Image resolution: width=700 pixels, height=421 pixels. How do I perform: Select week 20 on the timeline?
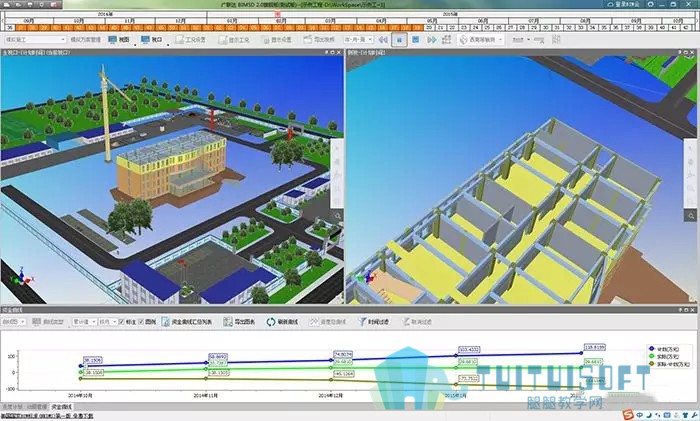(429, 28)
